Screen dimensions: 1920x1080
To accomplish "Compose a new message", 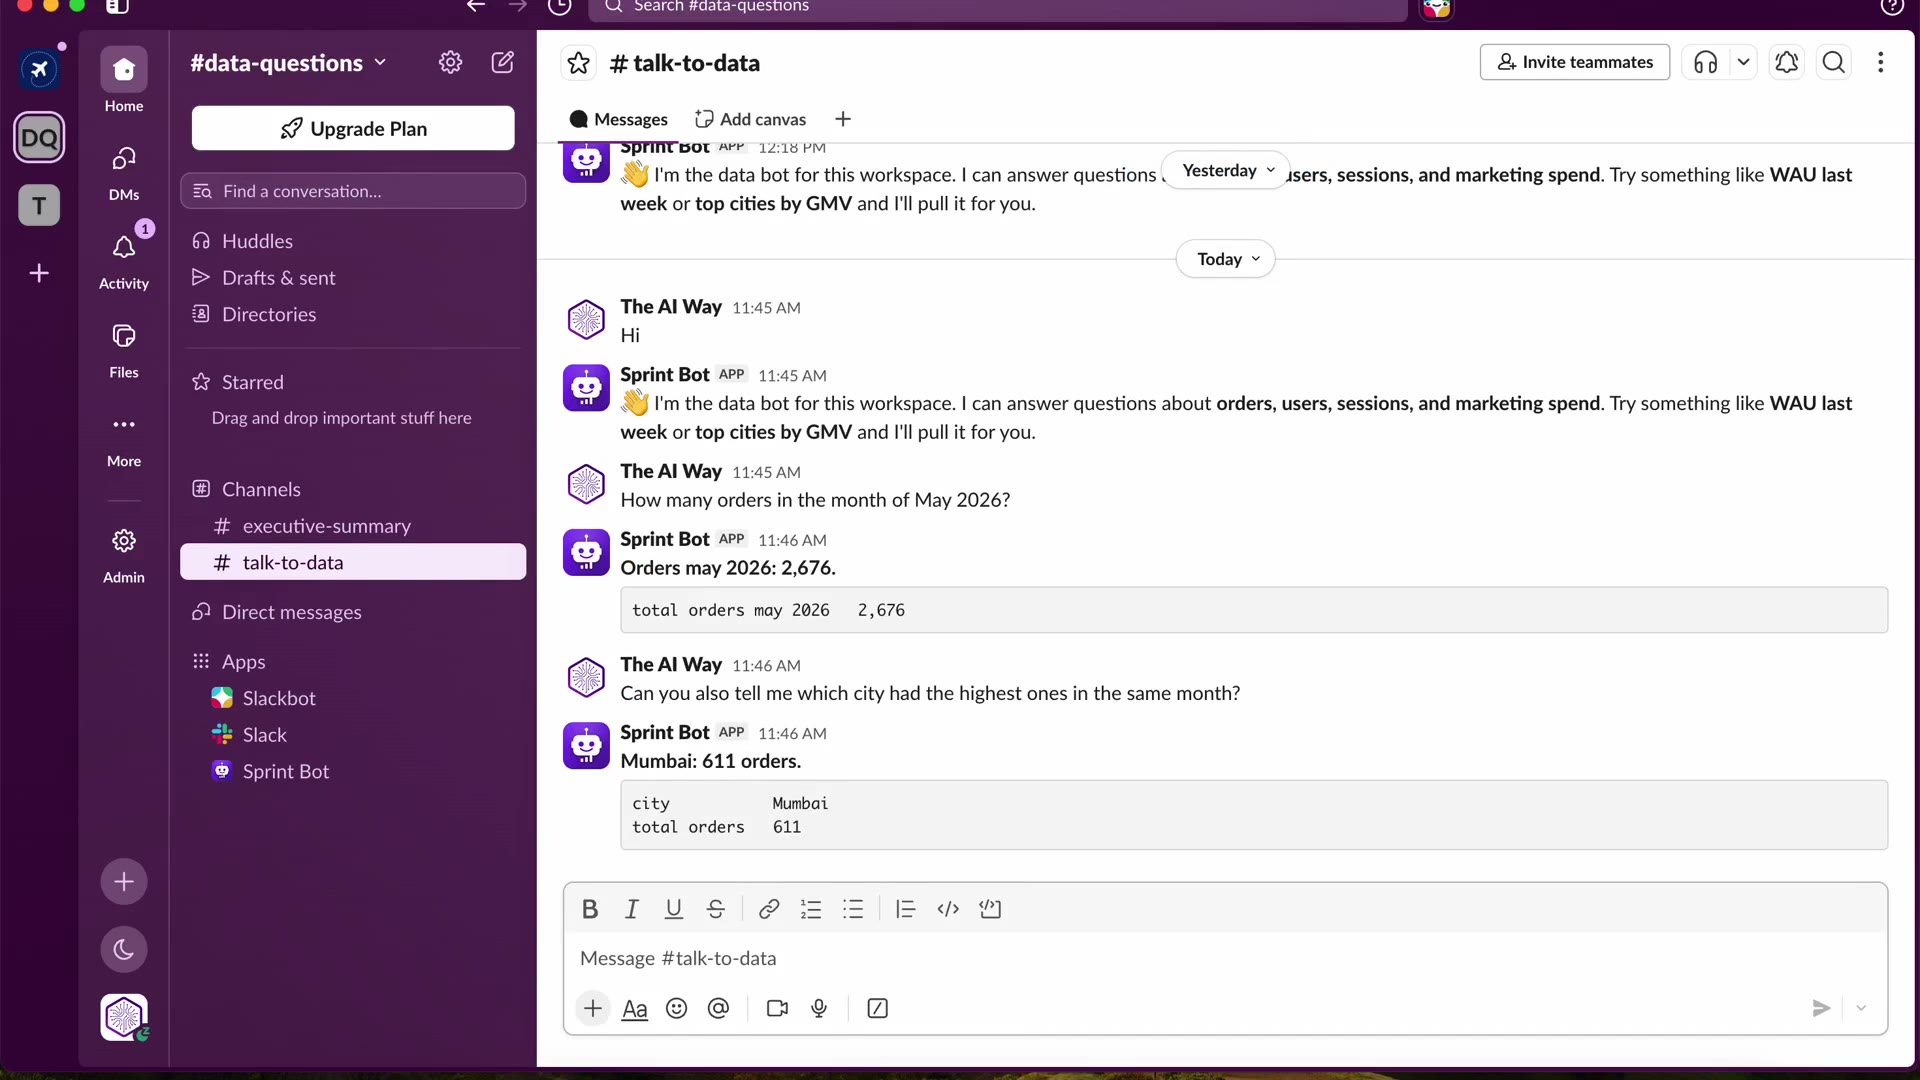I will (x=503, y=62).
